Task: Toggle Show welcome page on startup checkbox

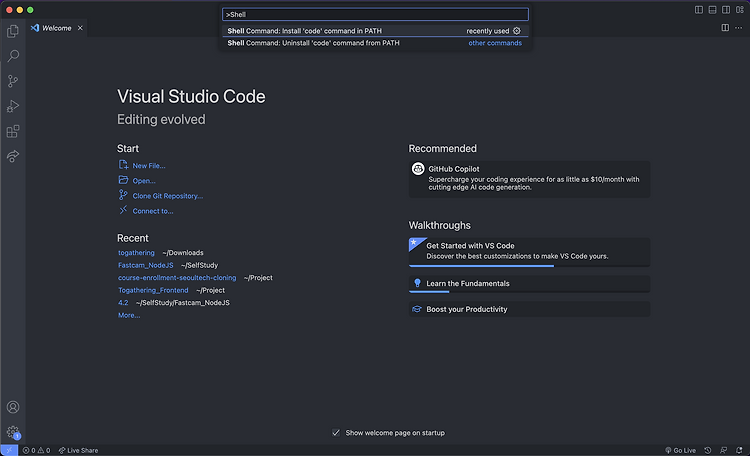Action: click(x=336, y=433)
